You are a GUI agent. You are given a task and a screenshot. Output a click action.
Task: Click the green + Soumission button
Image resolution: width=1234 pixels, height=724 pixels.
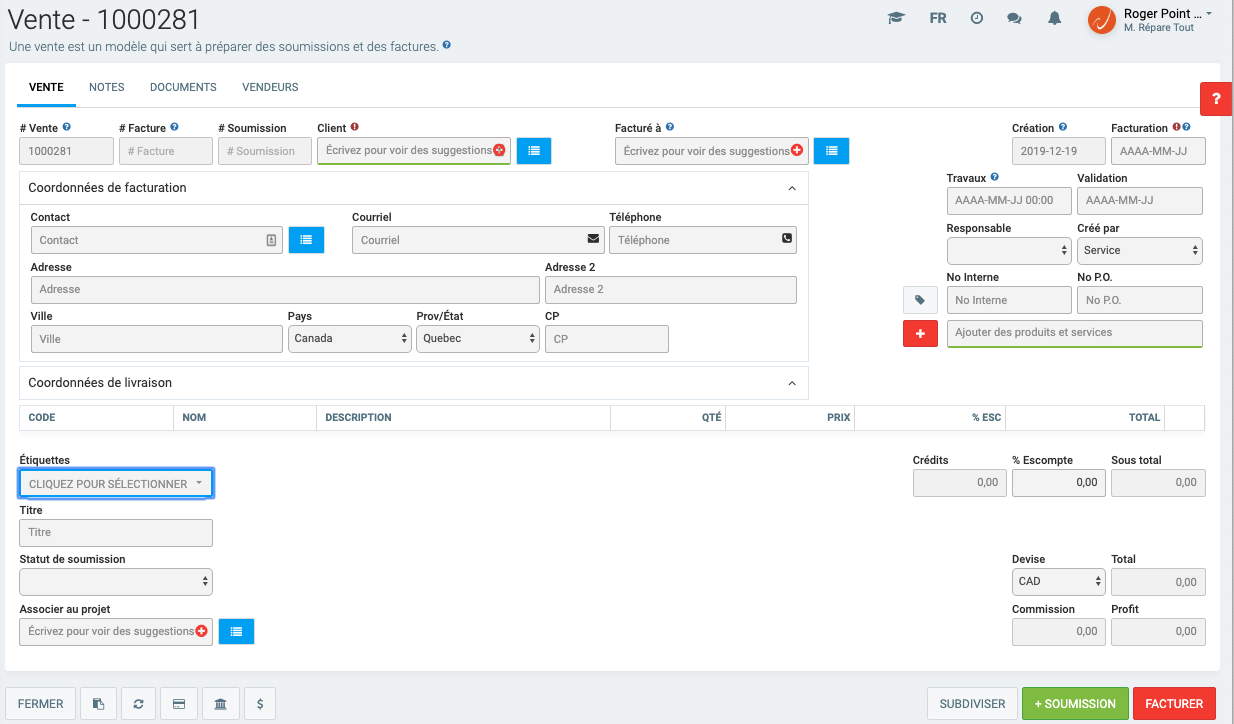[1074, 704]
